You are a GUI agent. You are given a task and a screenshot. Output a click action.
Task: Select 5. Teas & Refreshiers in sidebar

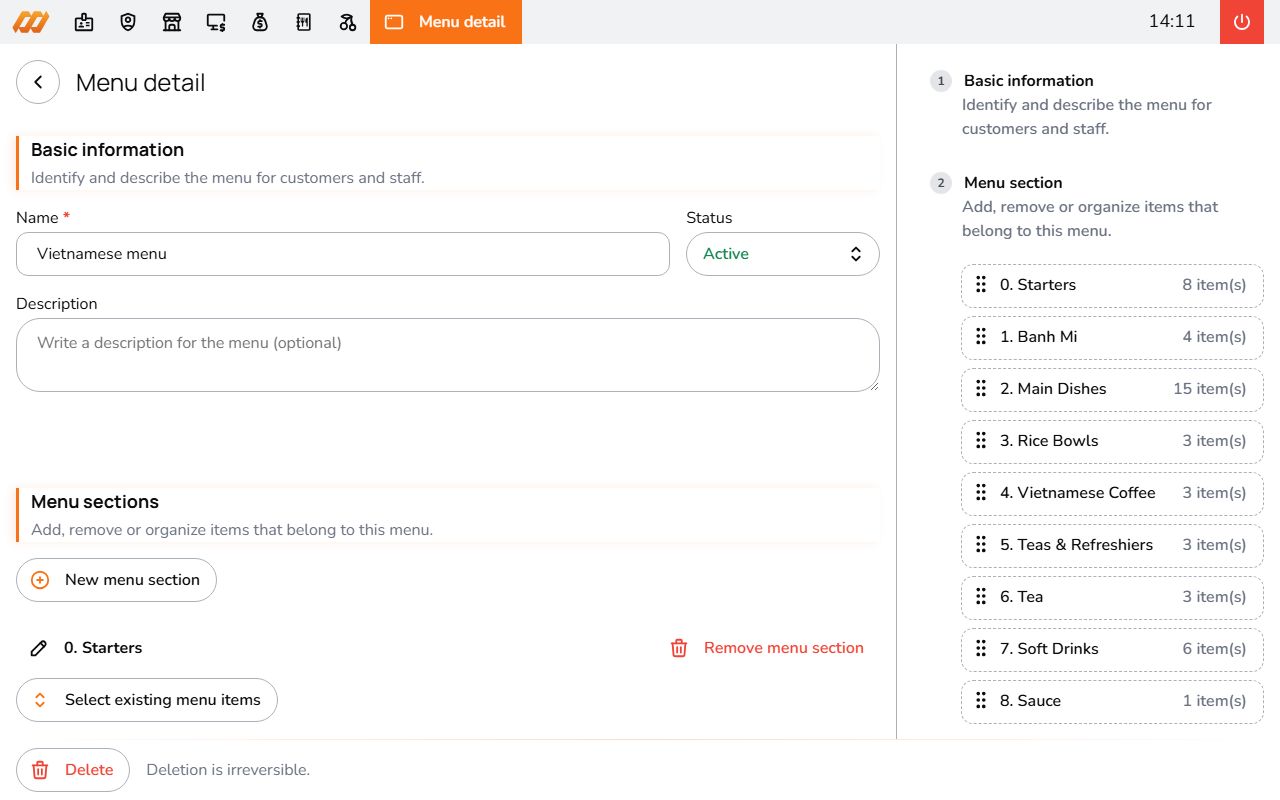point(1112,545)
